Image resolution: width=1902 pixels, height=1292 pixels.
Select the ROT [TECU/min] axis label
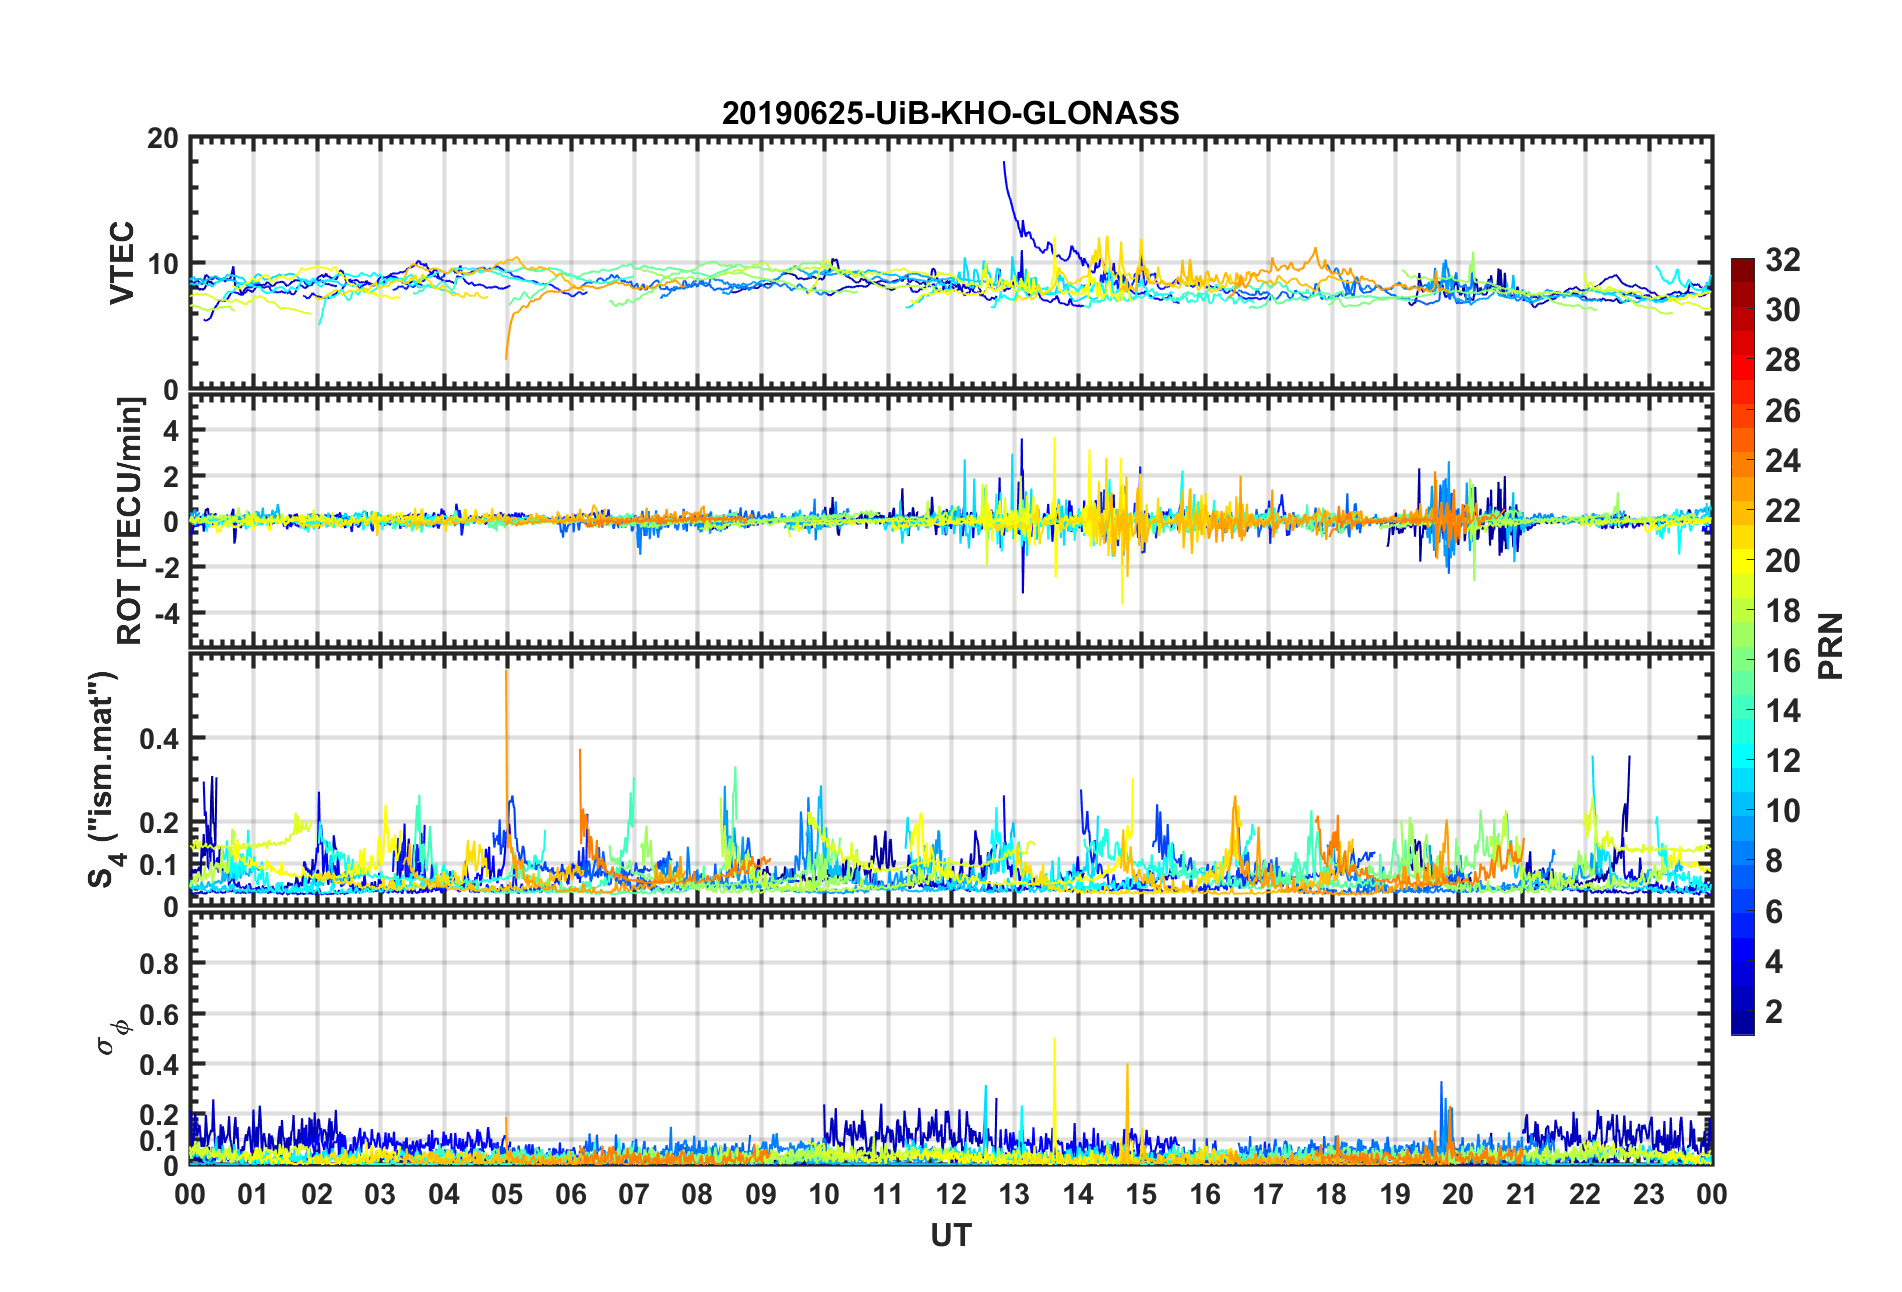click(x=129, y=521)
